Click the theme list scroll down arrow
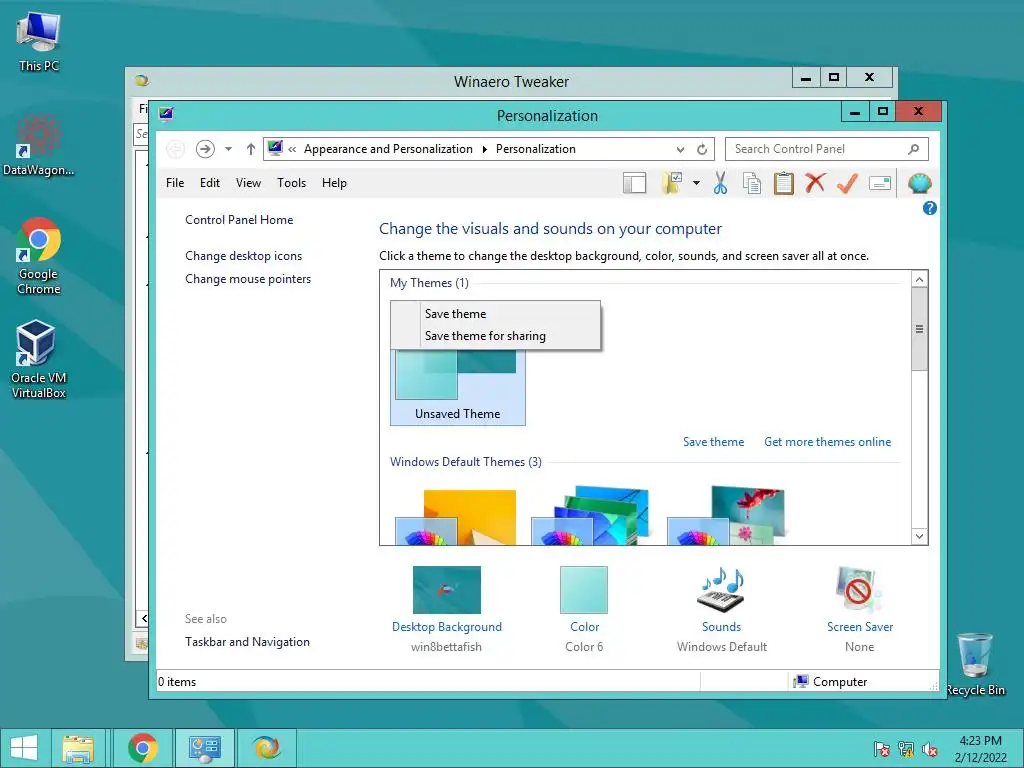The width and height of the screenshot is (1024, 768). (919, 536)
